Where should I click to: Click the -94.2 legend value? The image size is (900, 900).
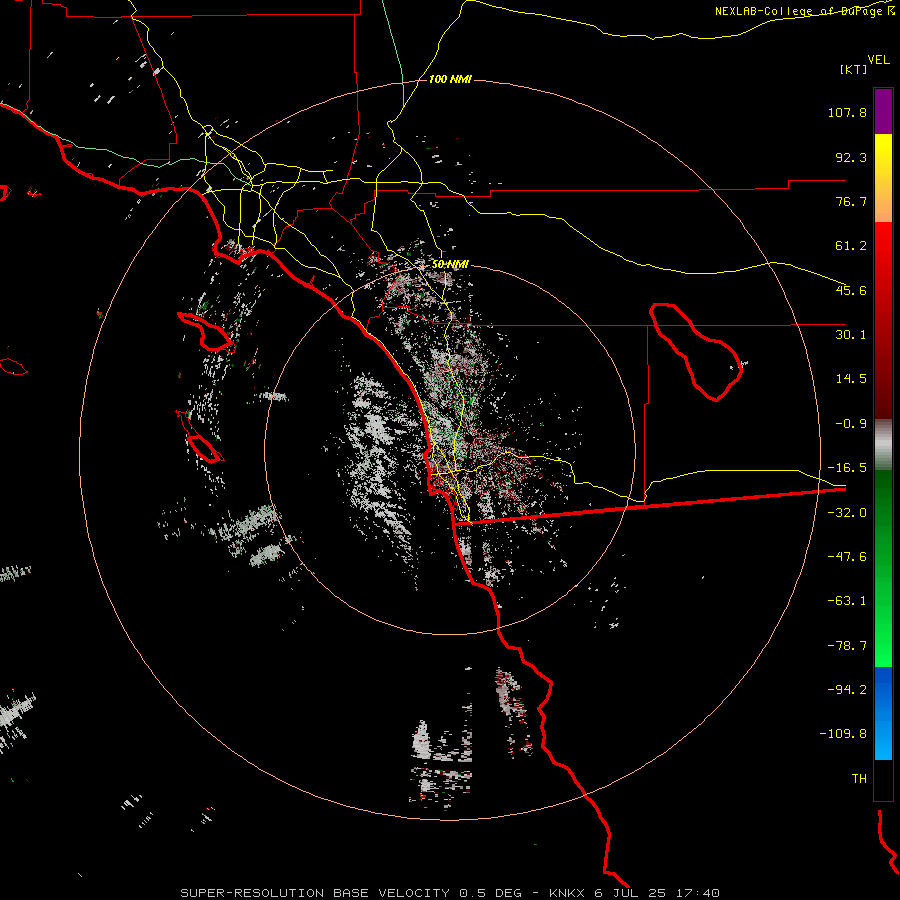(x=847, y=690)
